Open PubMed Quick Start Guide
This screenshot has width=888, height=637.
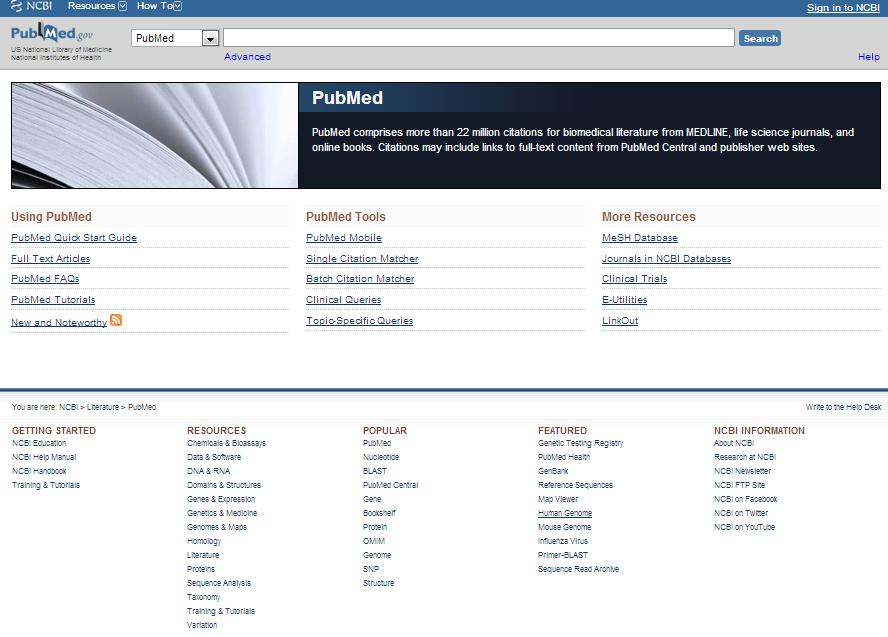[x=74, y=238]
